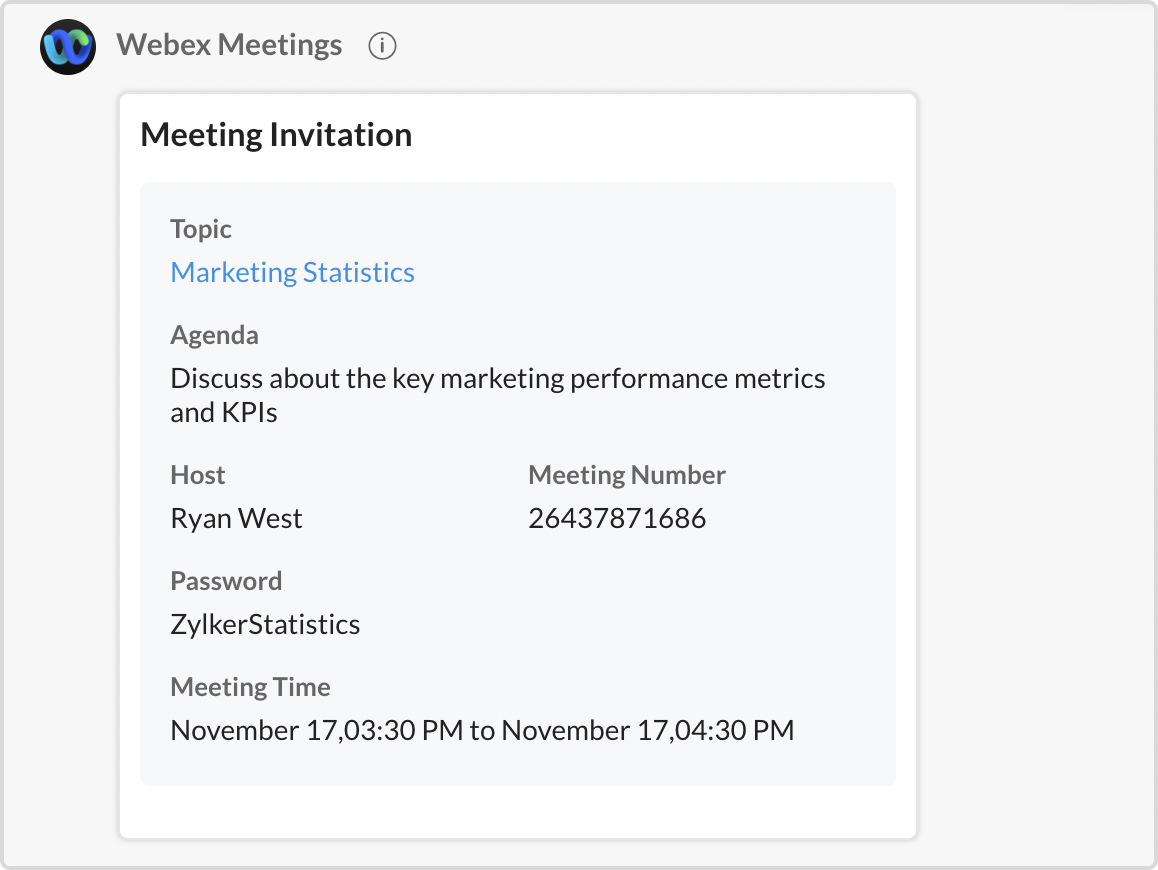Click the Meeting Number label
The width and height of the screenshot is (1158, 870).
(x=627, y=475)
